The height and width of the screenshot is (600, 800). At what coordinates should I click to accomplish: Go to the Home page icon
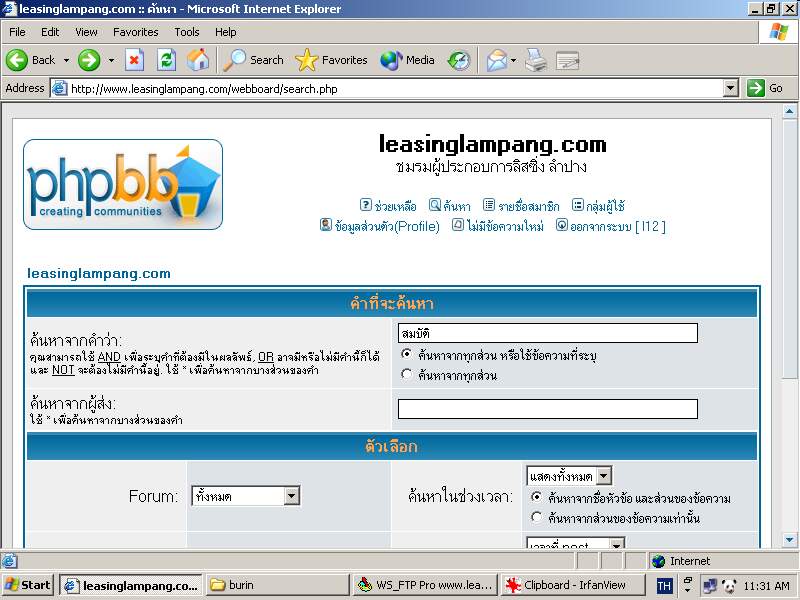point(198,60)
